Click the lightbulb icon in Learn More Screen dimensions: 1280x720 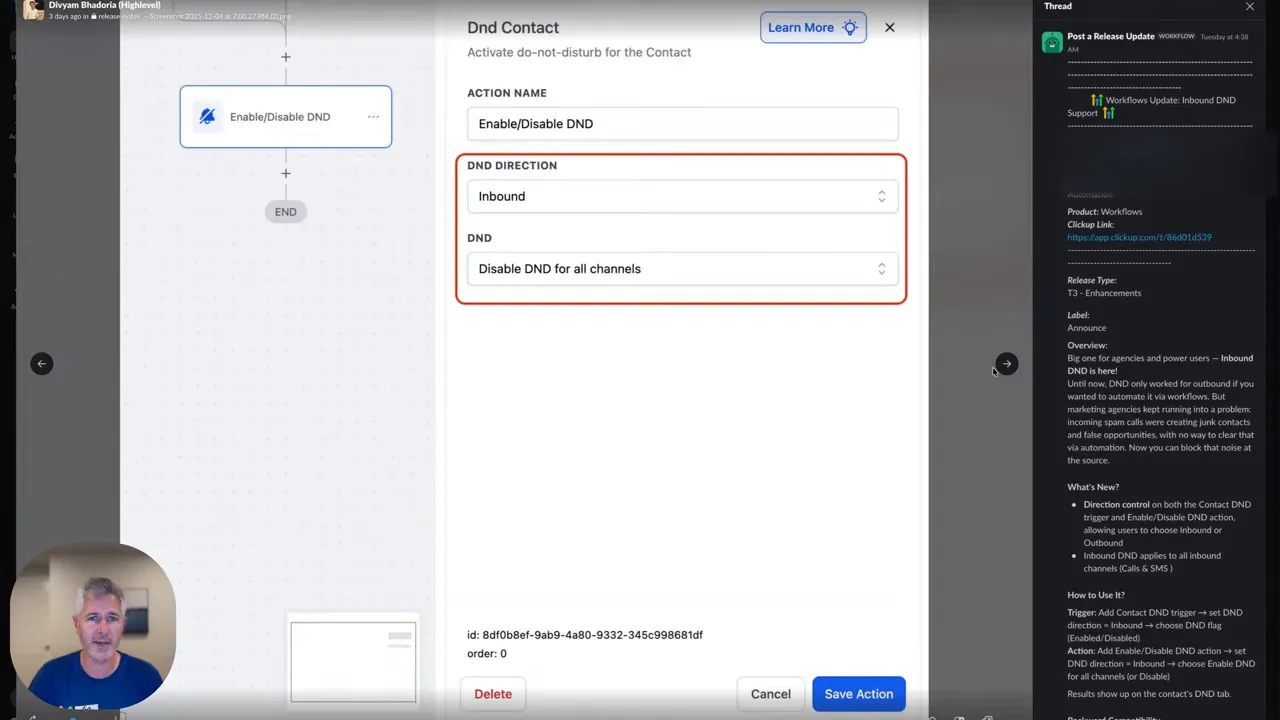(850, 28)
